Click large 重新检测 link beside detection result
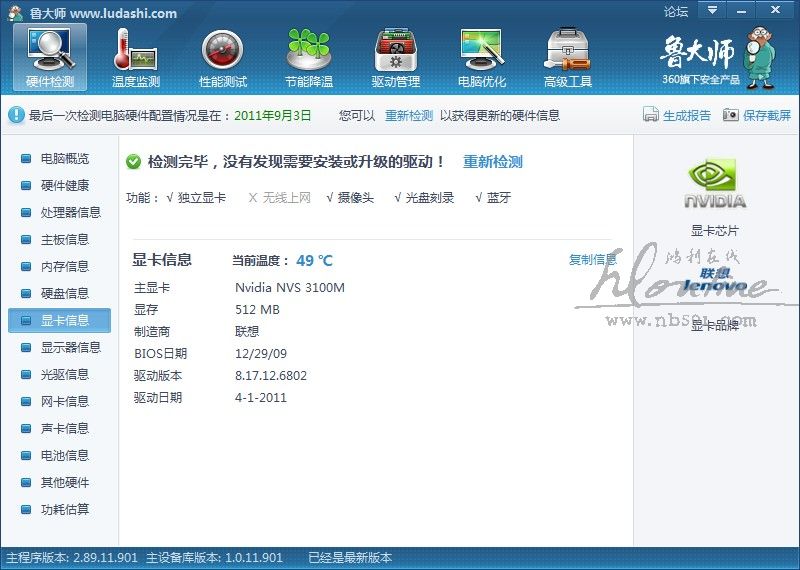The image size is (800, 570). click(492, 162)
